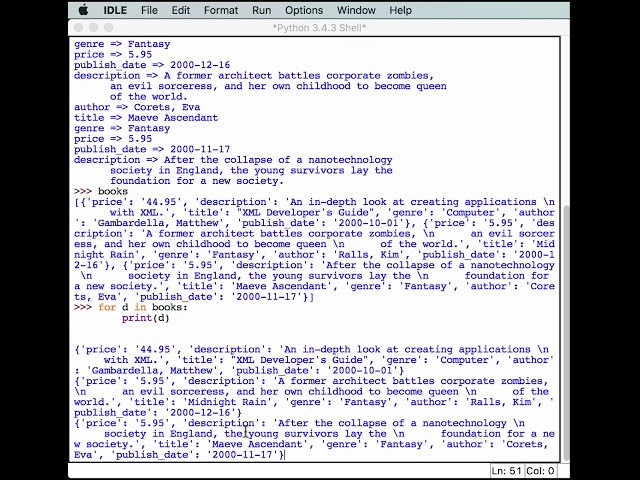Screen dimensions: 640x480
Task: Open the Run menu
Action: [x=261, y=10]
